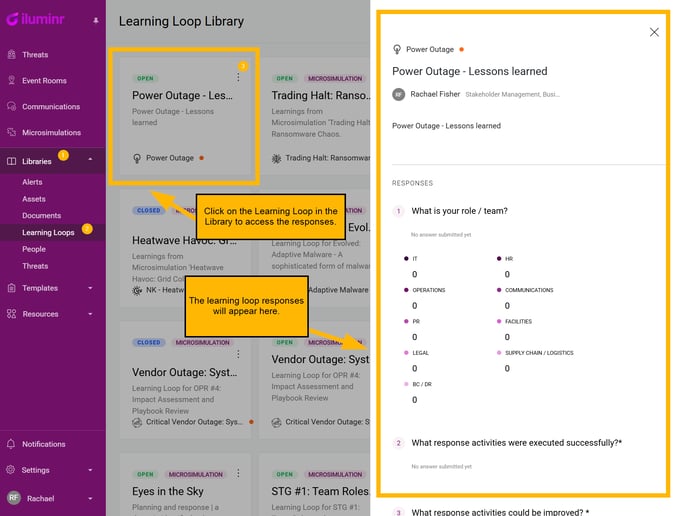Click the pin sidebar icon near iluminr logo
Image resolution: width=688 pixels, height=516 pixels.
tap(96, 21)
